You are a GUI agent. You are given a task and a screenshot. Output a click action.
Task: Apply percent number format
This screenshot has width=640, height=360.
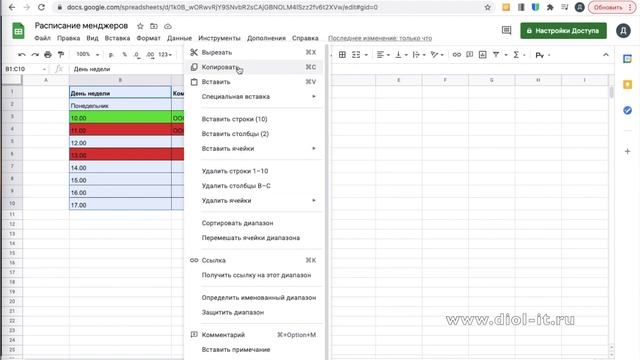(124, 55)
